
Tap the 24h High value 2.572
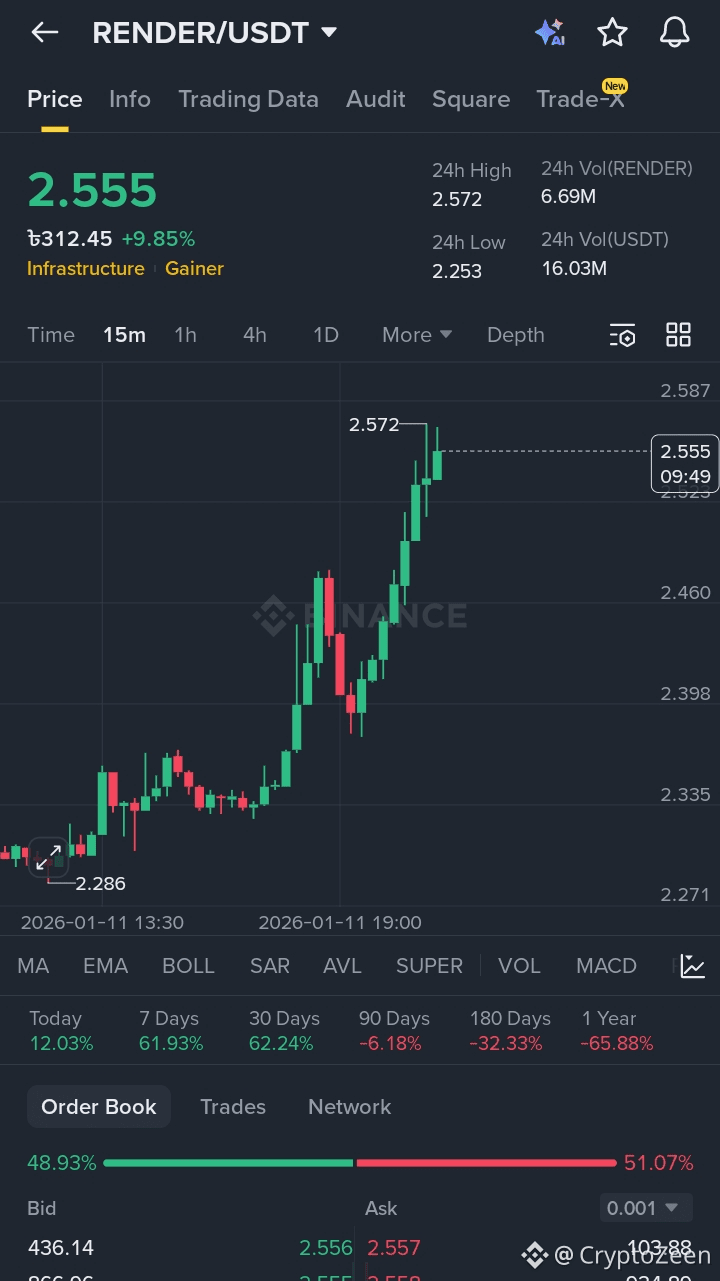pos(457,199)
